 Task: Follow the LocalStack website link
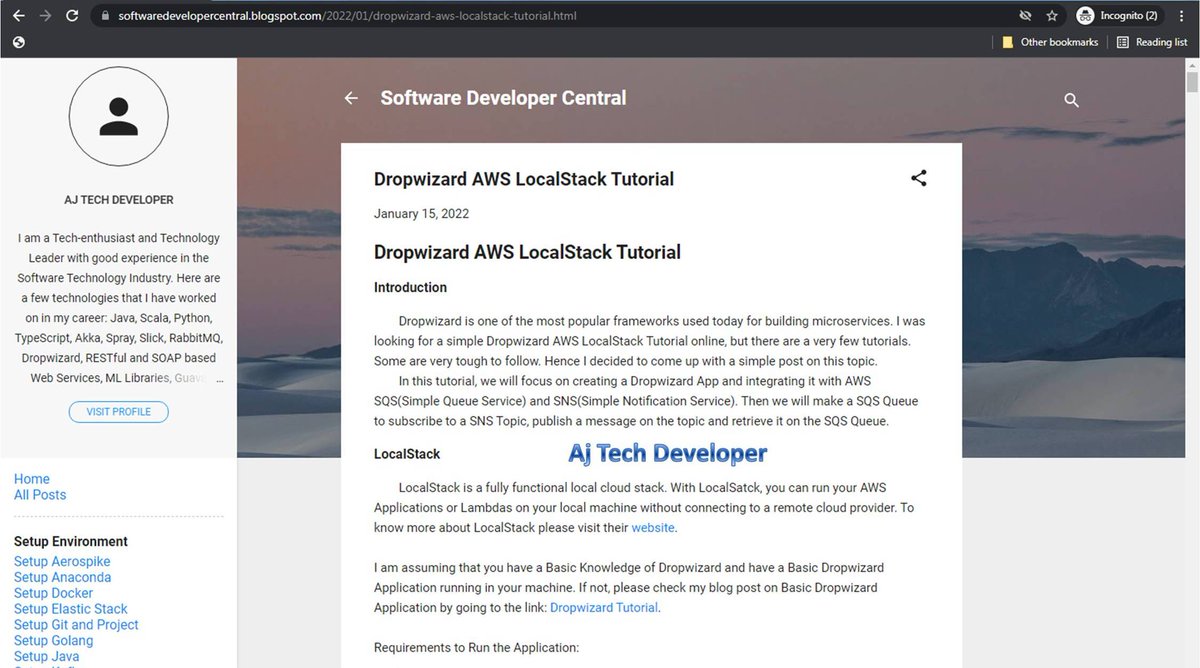point(653,527)
